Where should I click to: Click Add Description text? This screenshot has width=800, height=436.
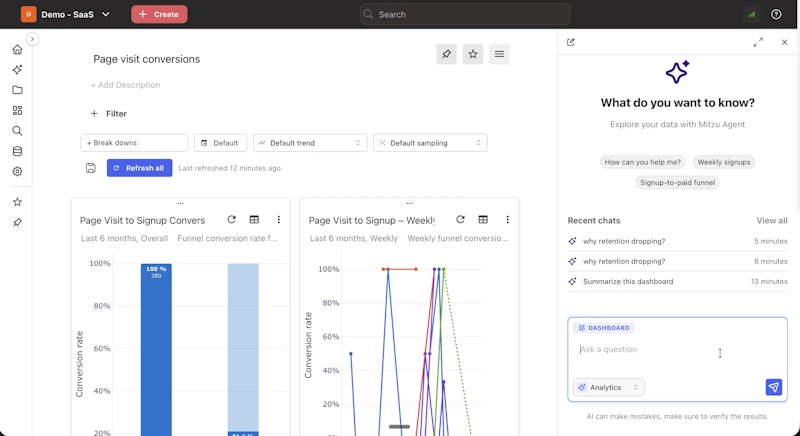tap(126, 85)
